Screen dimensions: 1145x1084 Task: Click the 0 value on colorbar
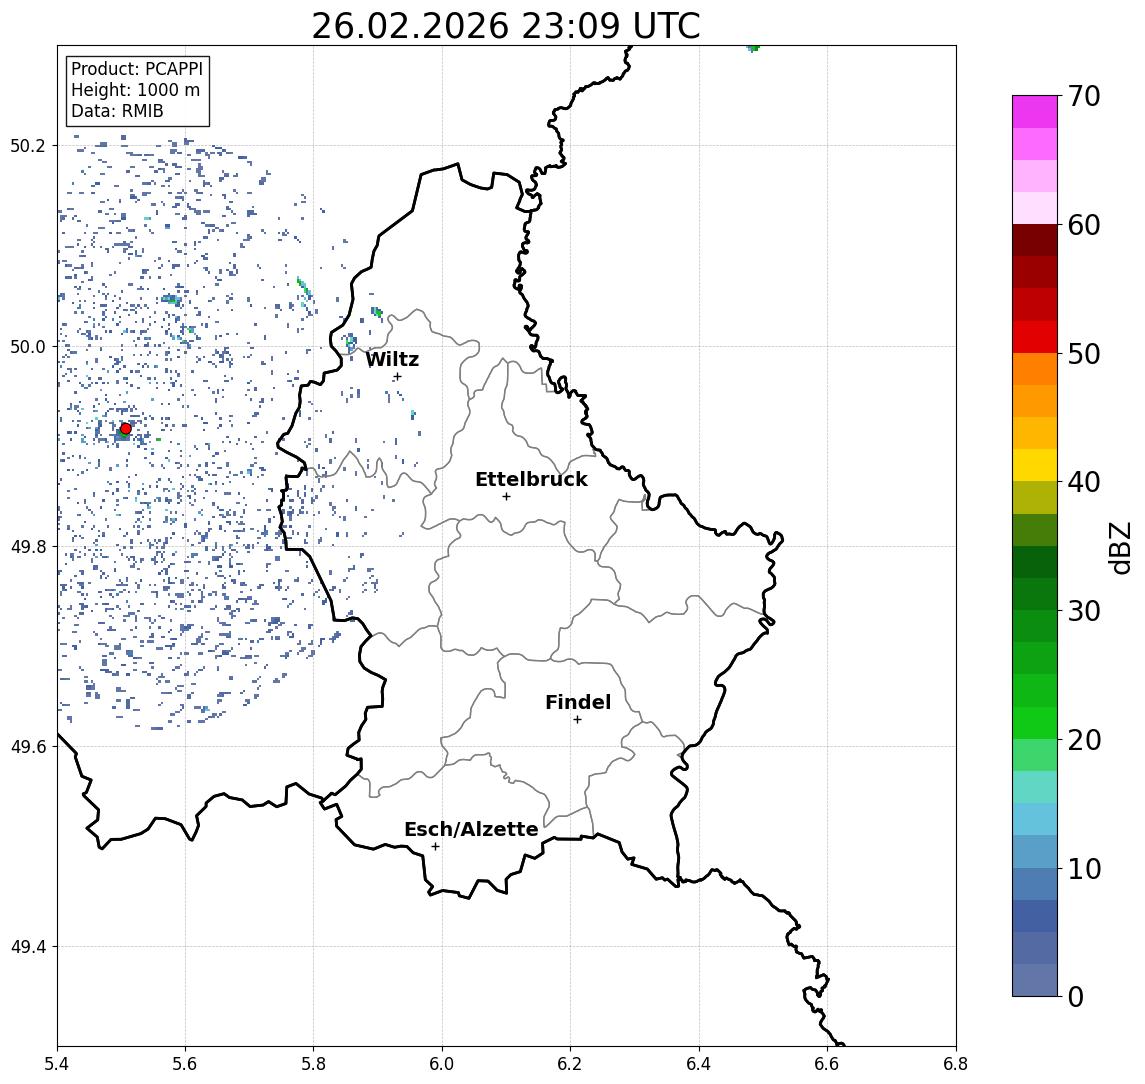(x=1076, y=996)
